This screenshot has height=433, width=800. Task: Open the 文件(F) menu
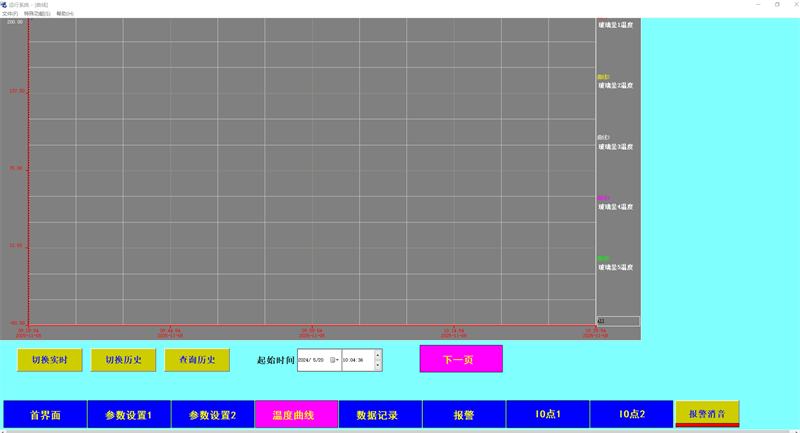click(x=10, y=13)
